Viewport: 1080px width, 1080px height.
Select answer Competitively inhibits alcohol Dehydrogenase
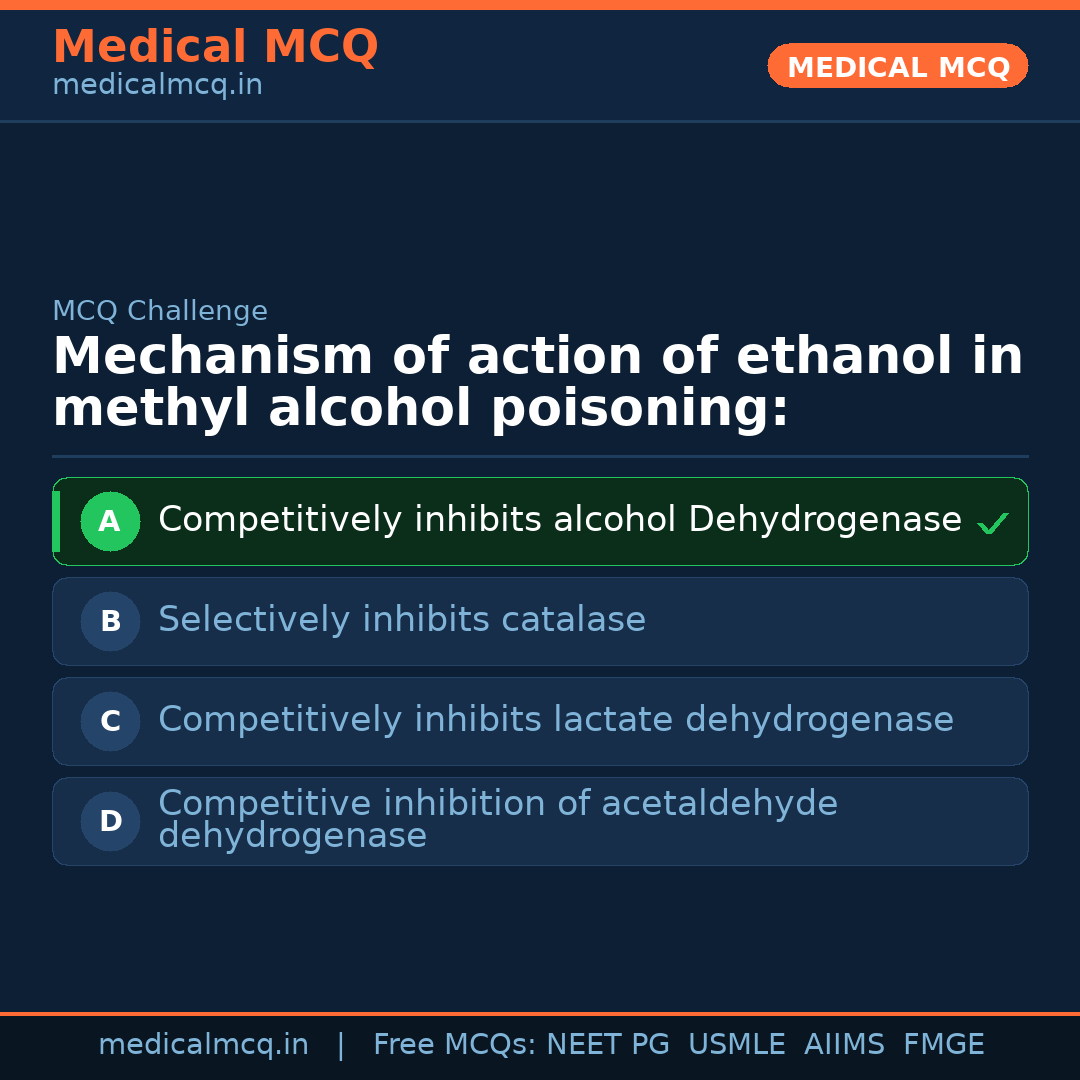559,520
